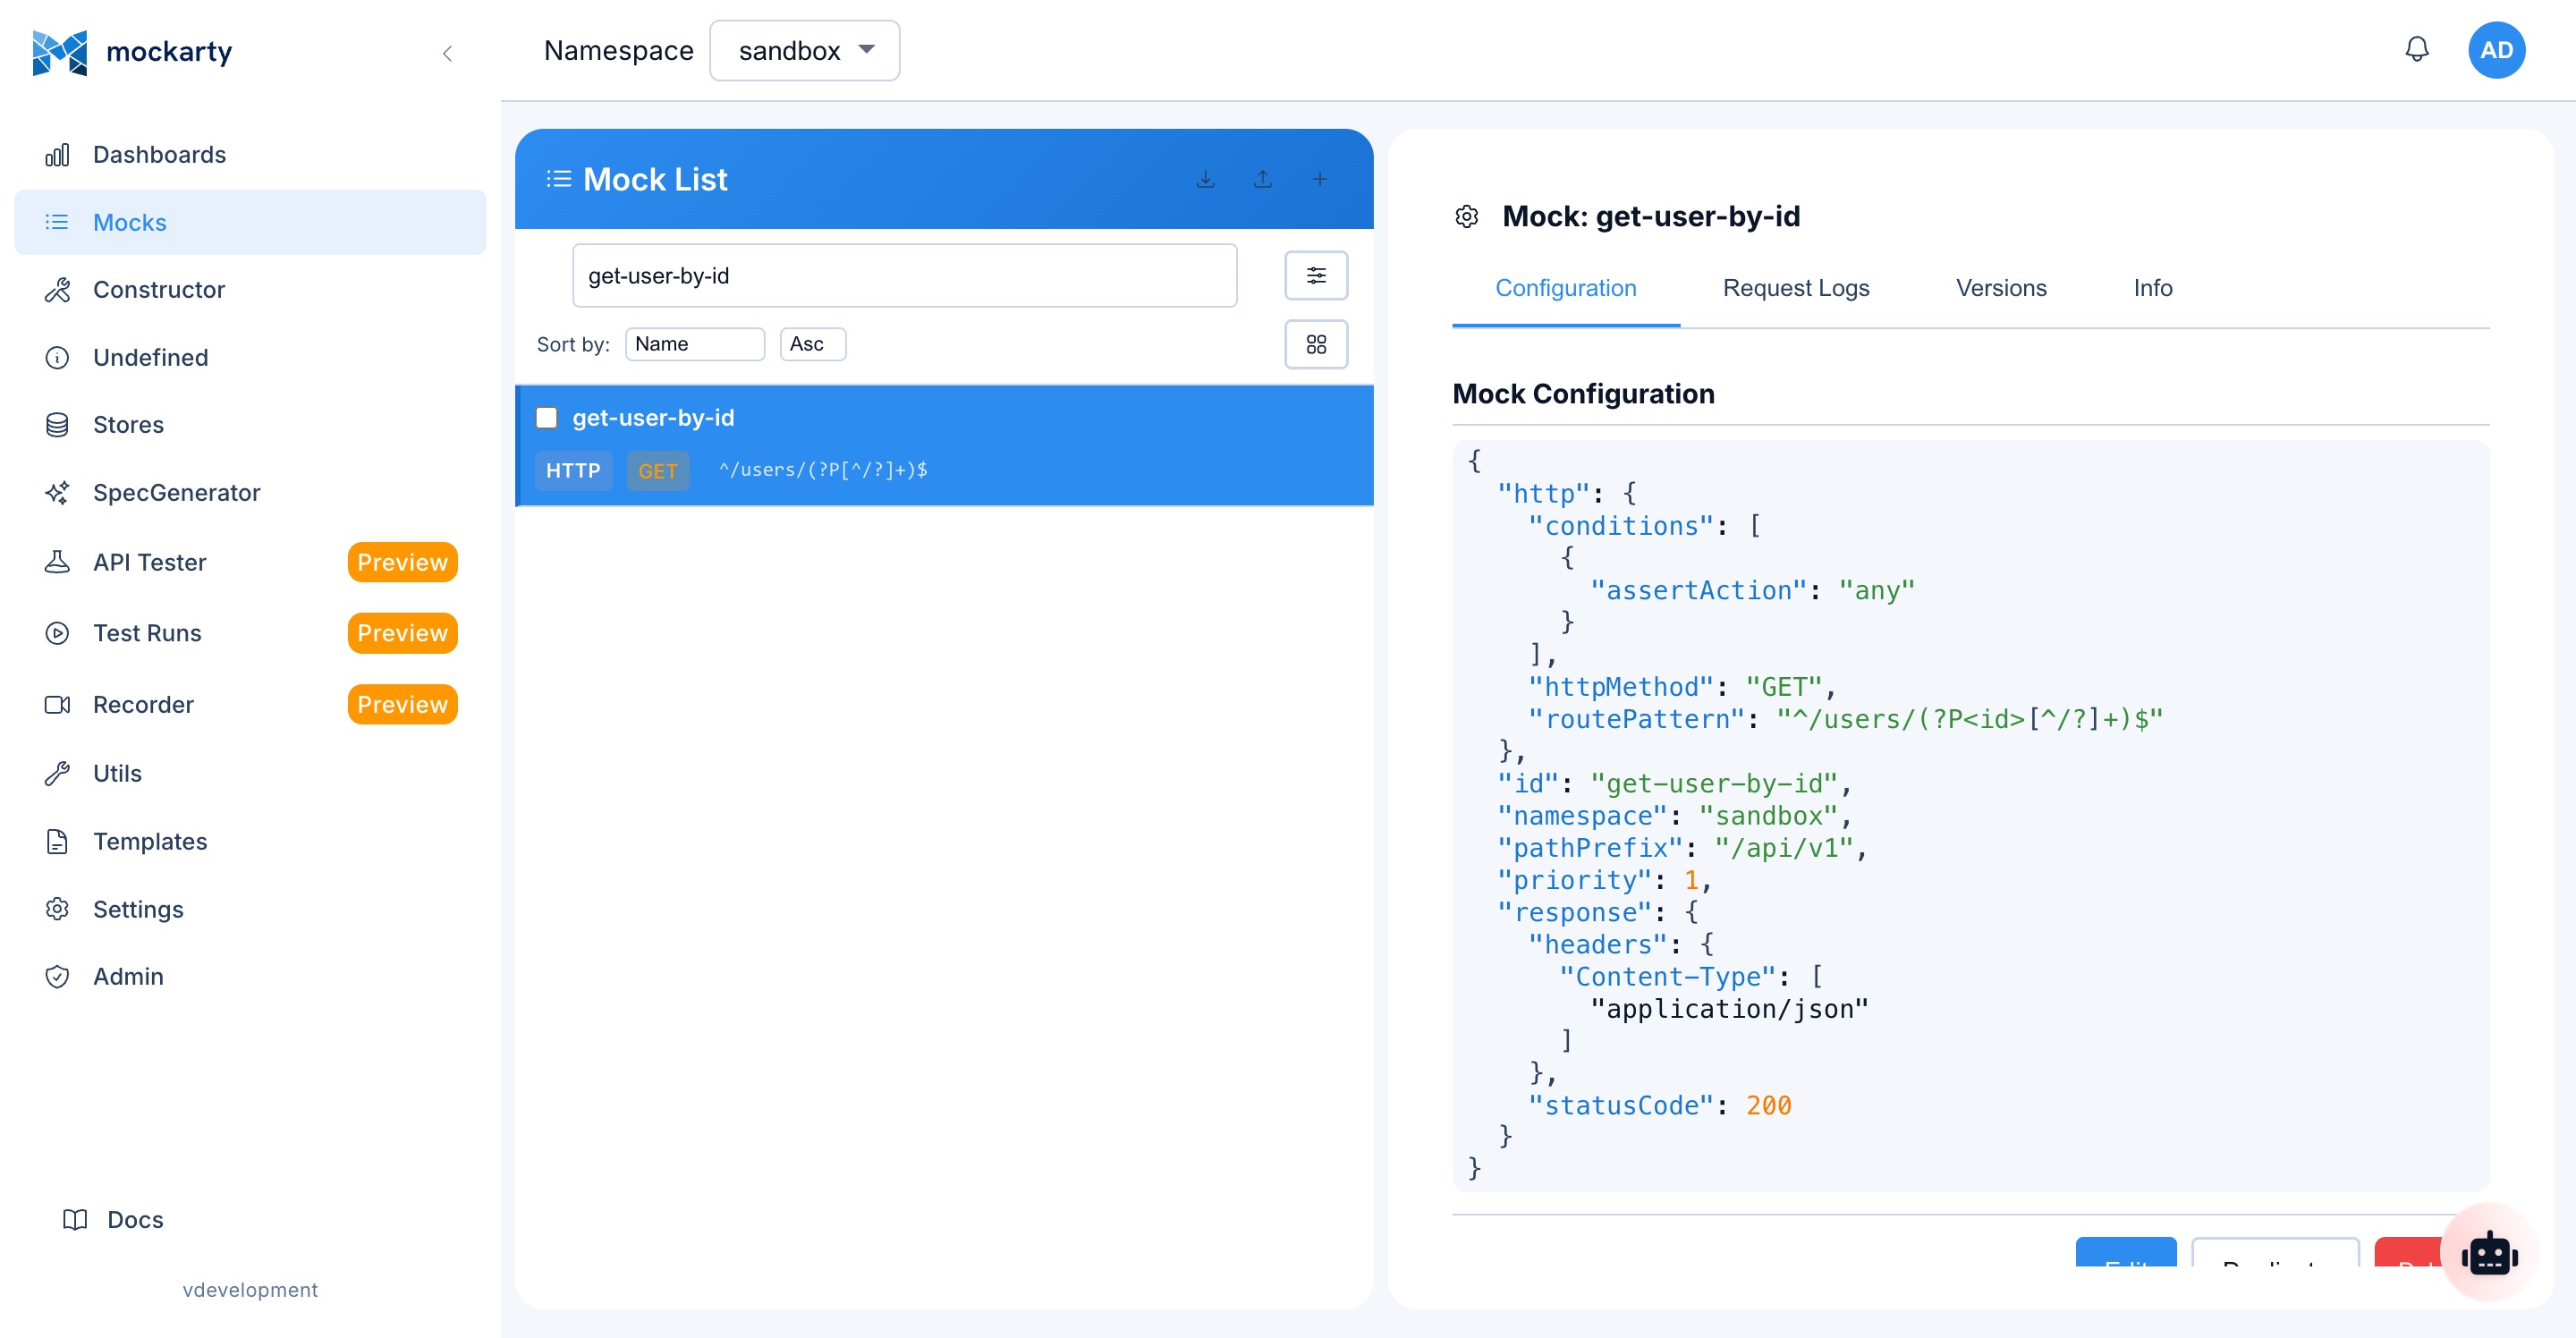Viewport: 2576px width, 1338px height.
Task: Click the HTTP tag on mock row
Action: click(x=573, y=470)
